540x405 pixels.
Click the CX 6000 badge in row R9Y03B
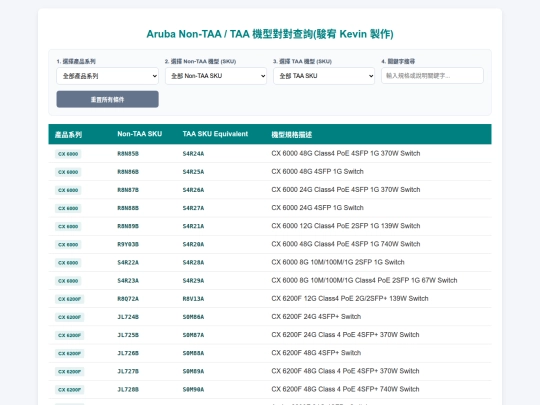click(x=68, y=245)
